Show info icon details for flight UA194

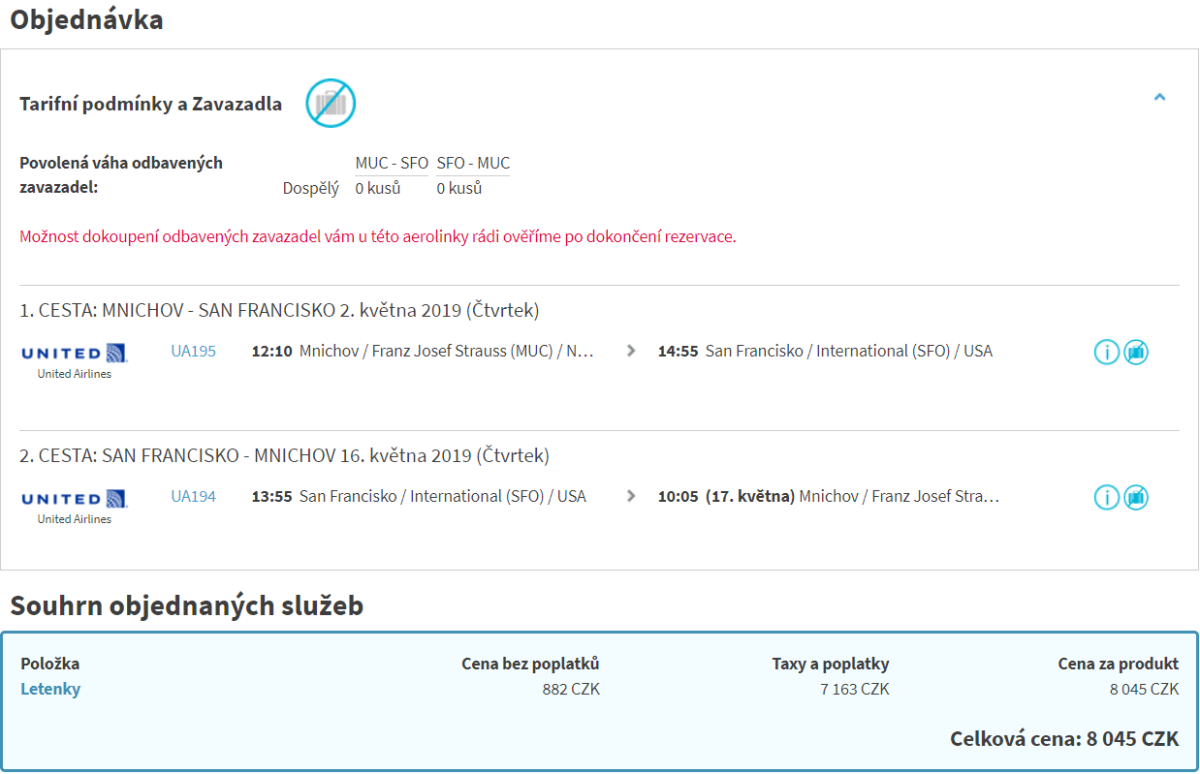(1106, 497)
